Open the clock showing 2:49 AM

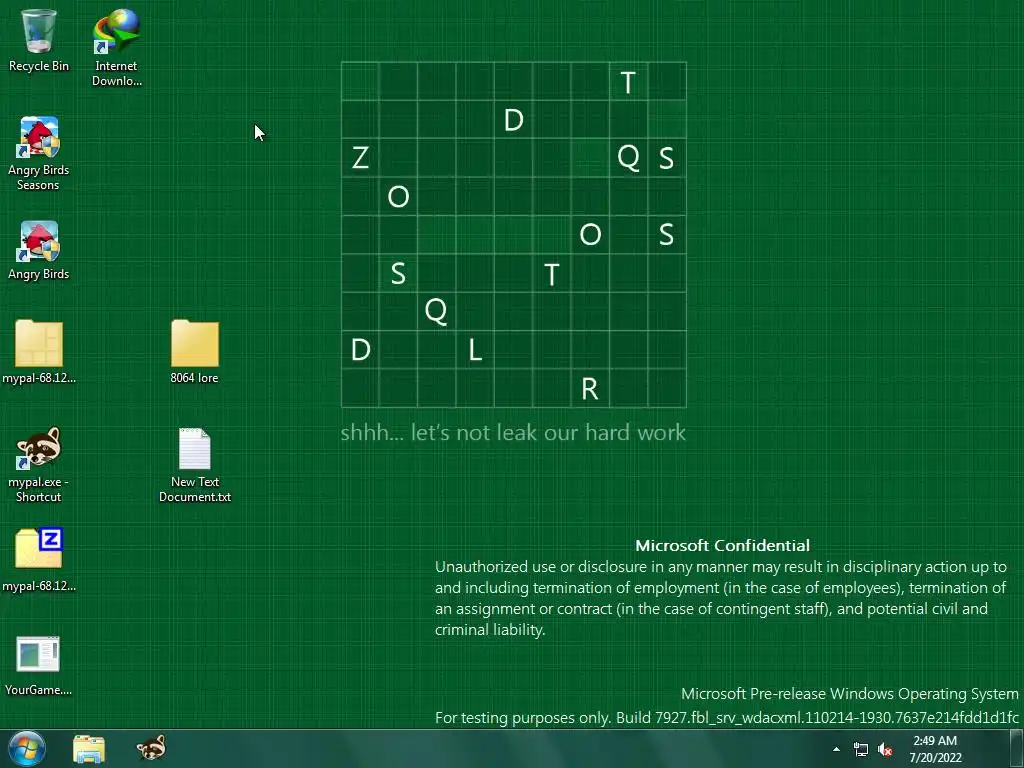[x=935, y=749]
